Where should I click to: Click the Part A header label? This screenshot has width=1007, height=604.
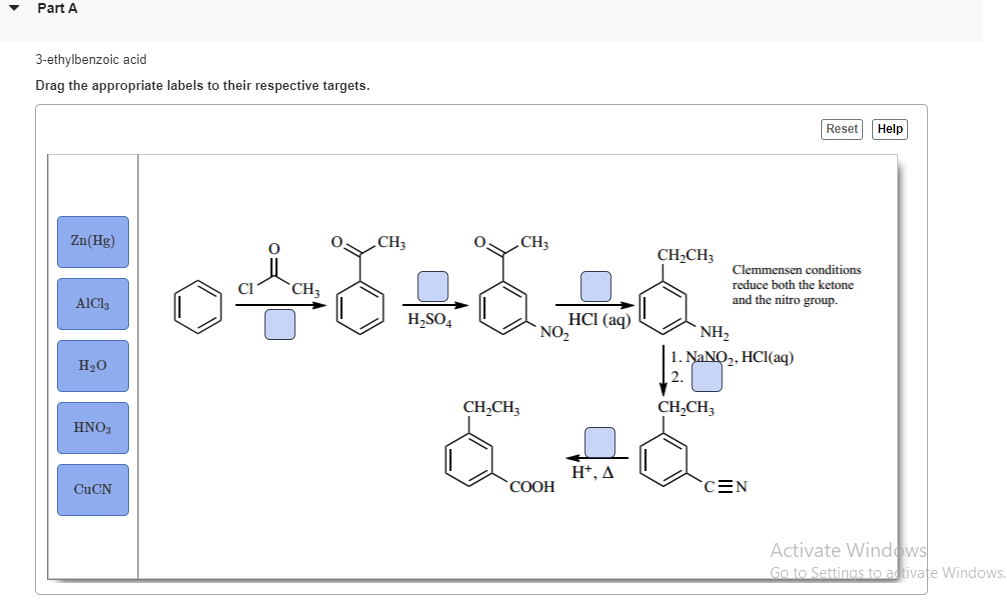[x=56, y=8]
